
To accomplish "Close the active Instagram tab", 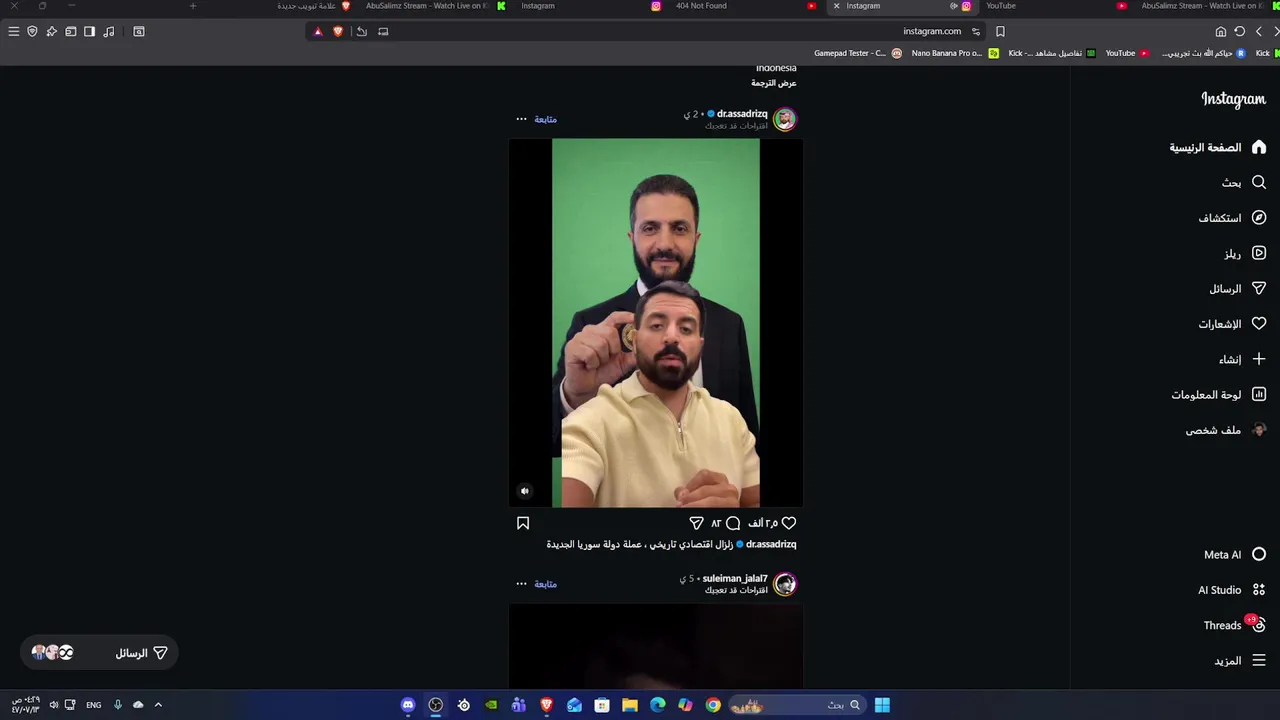I will point(836,6).
